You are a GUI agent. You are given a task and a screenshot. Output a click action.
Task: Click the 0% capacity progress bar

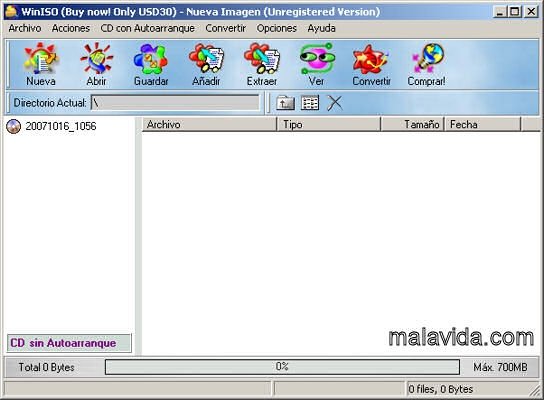point(282,367)
